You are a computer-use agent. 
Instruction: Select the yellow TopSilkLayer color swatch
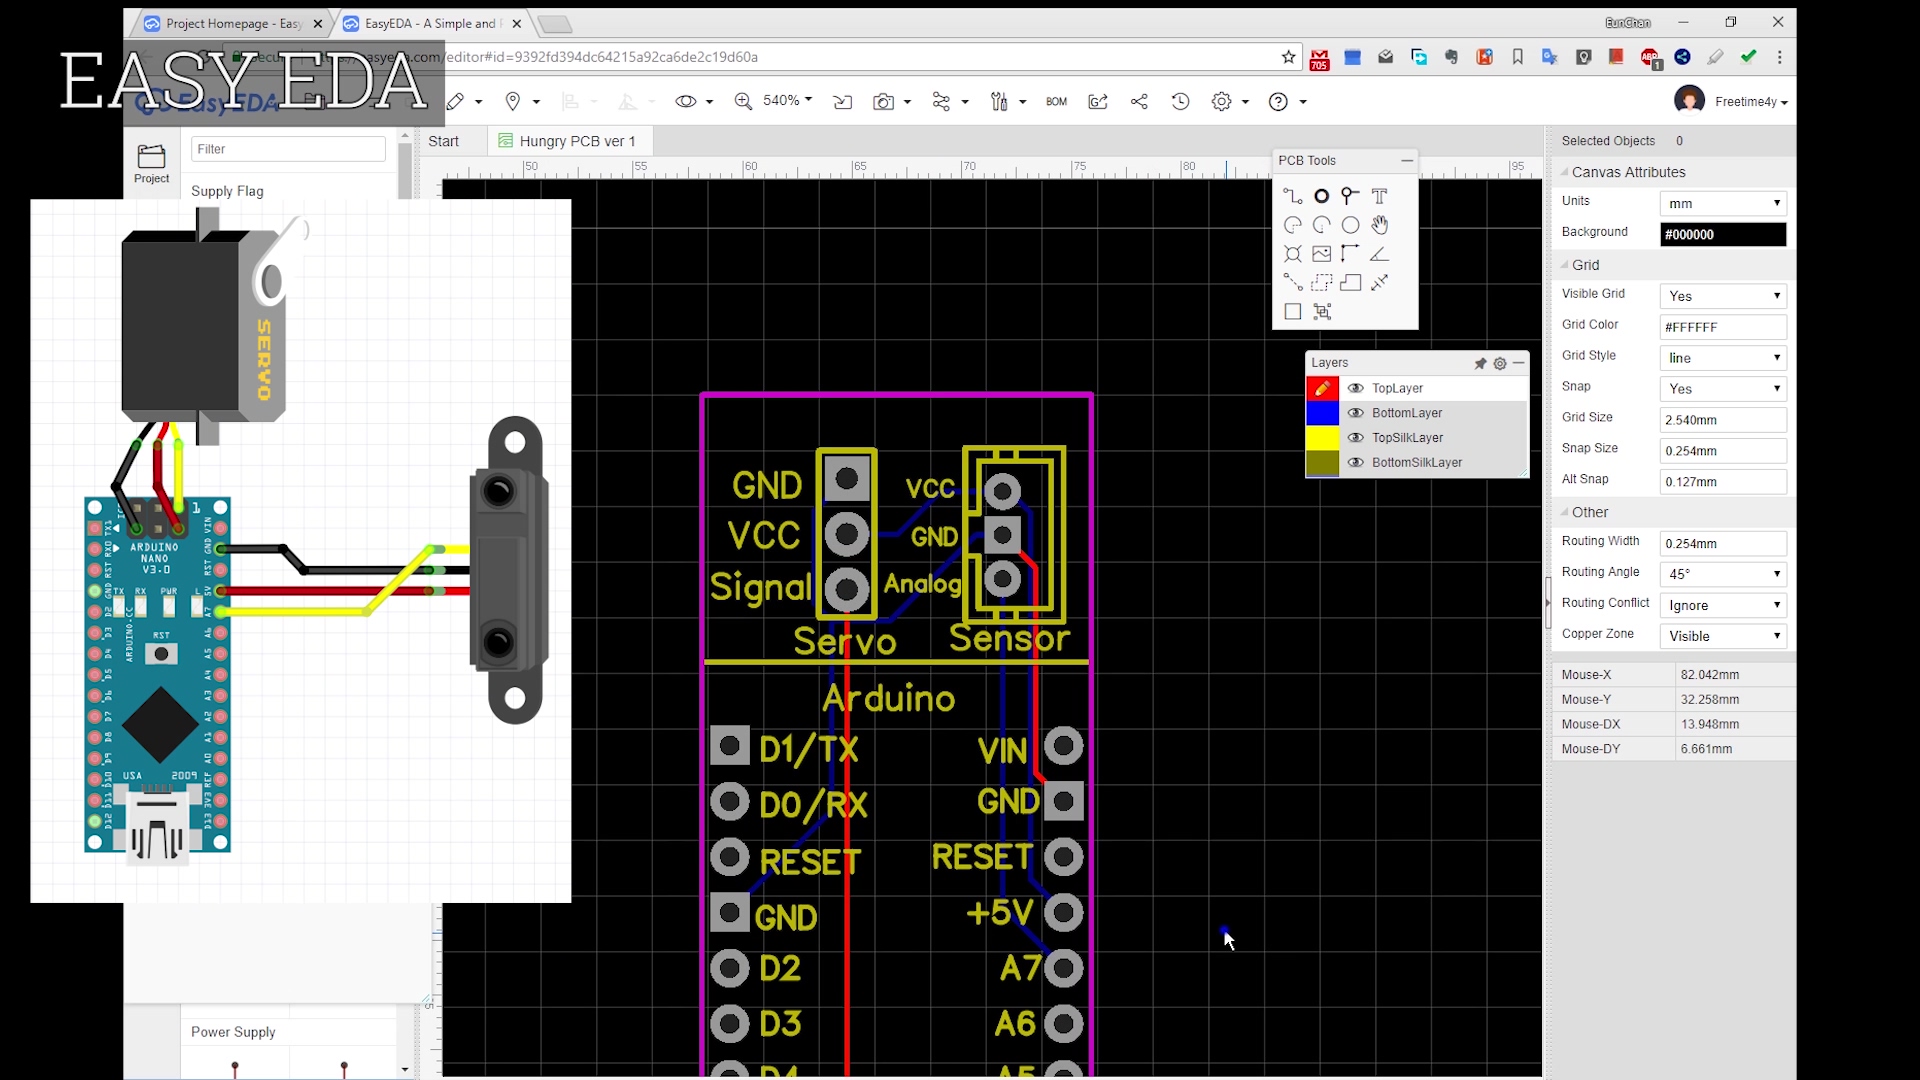tap(1322, 438)
